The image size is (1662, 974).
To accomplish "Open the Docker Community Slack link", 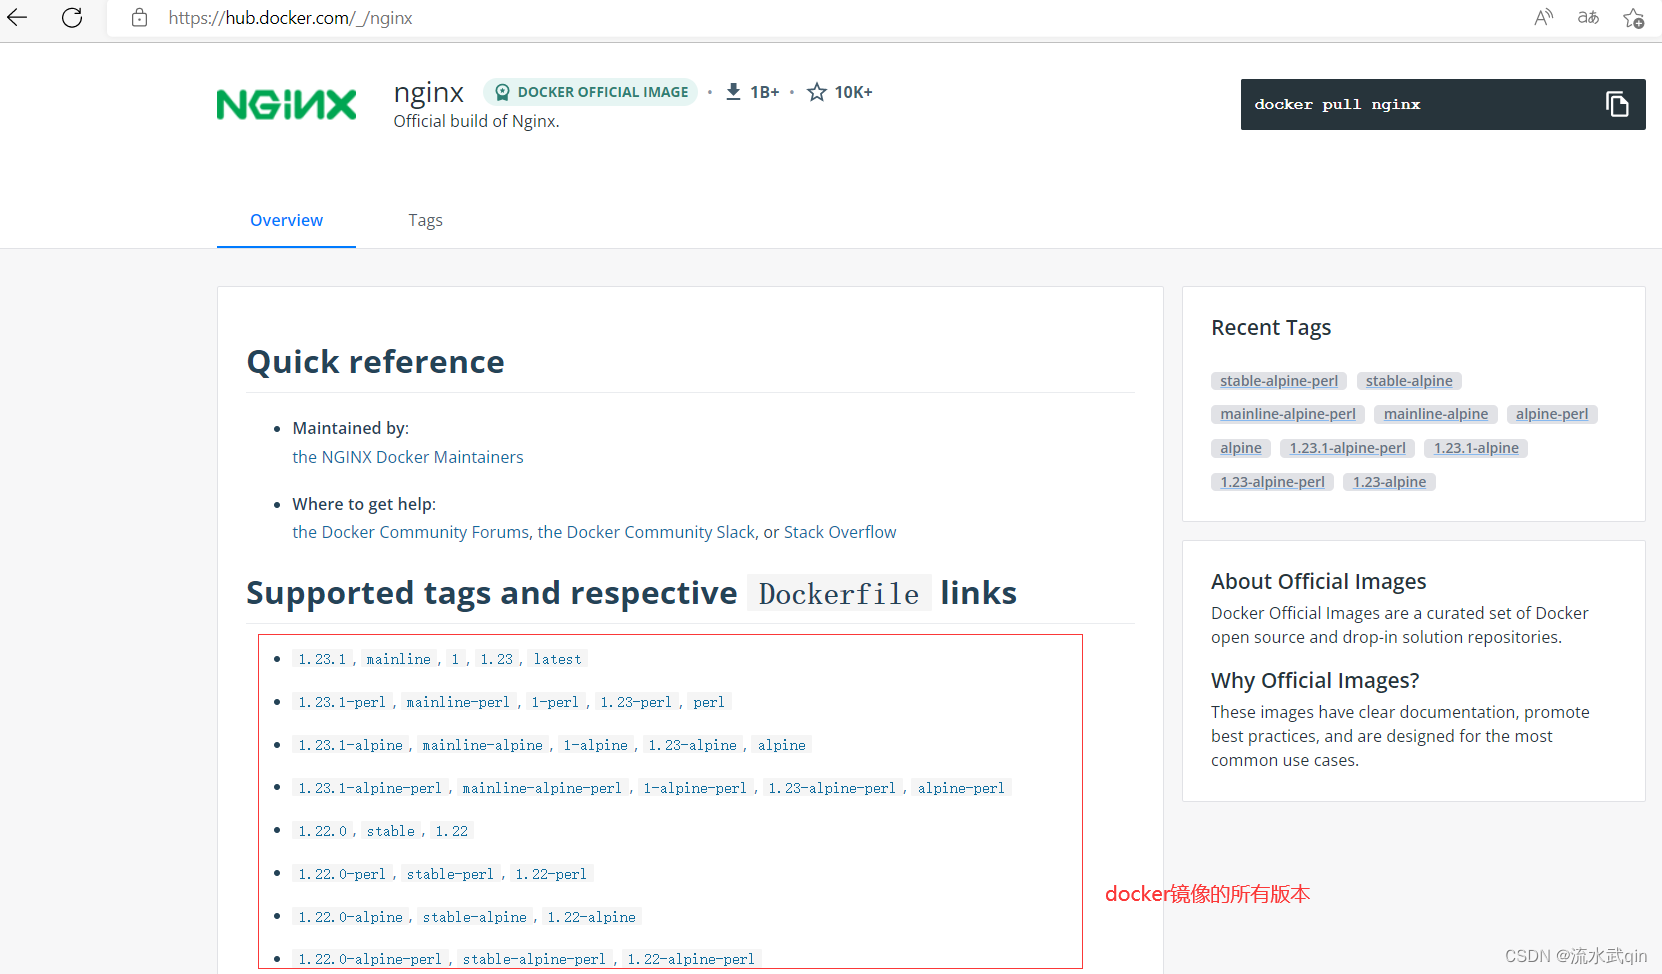I will 646,532.
